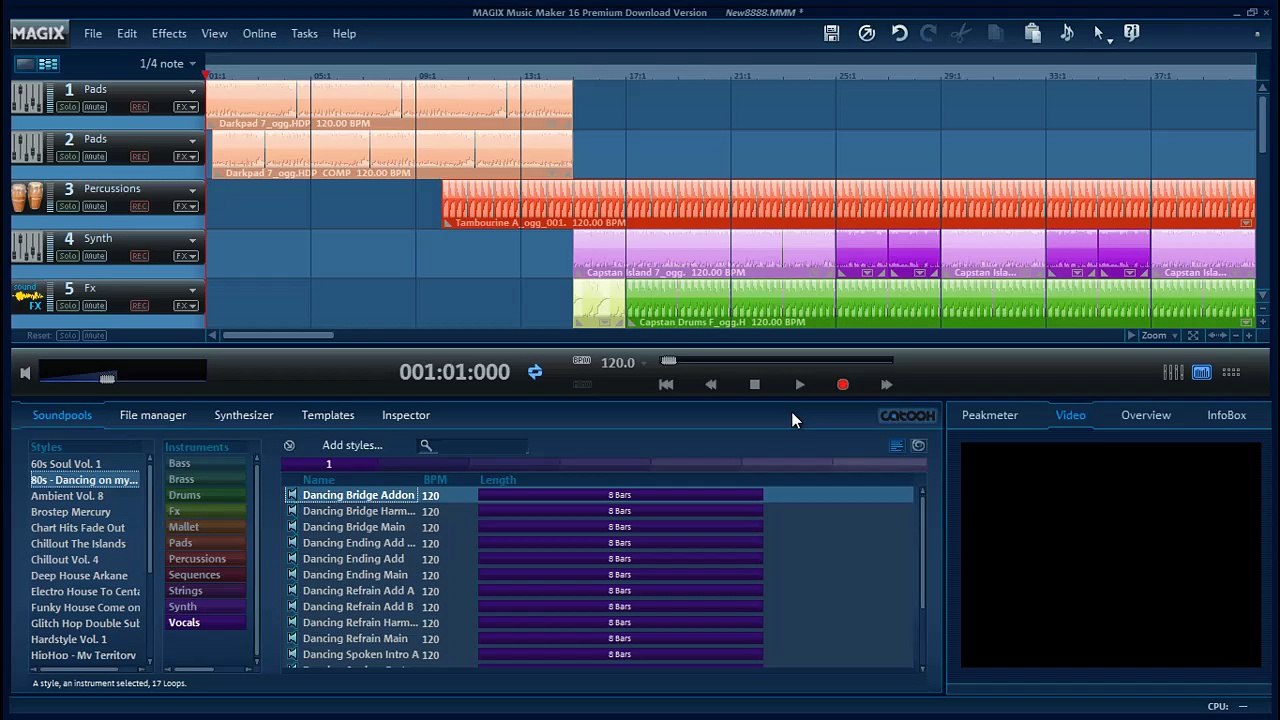Open the mixer icon on track 1 Pads
Image resolution: width=1280 pixels, height=720 pixels.
pos(28,97)
